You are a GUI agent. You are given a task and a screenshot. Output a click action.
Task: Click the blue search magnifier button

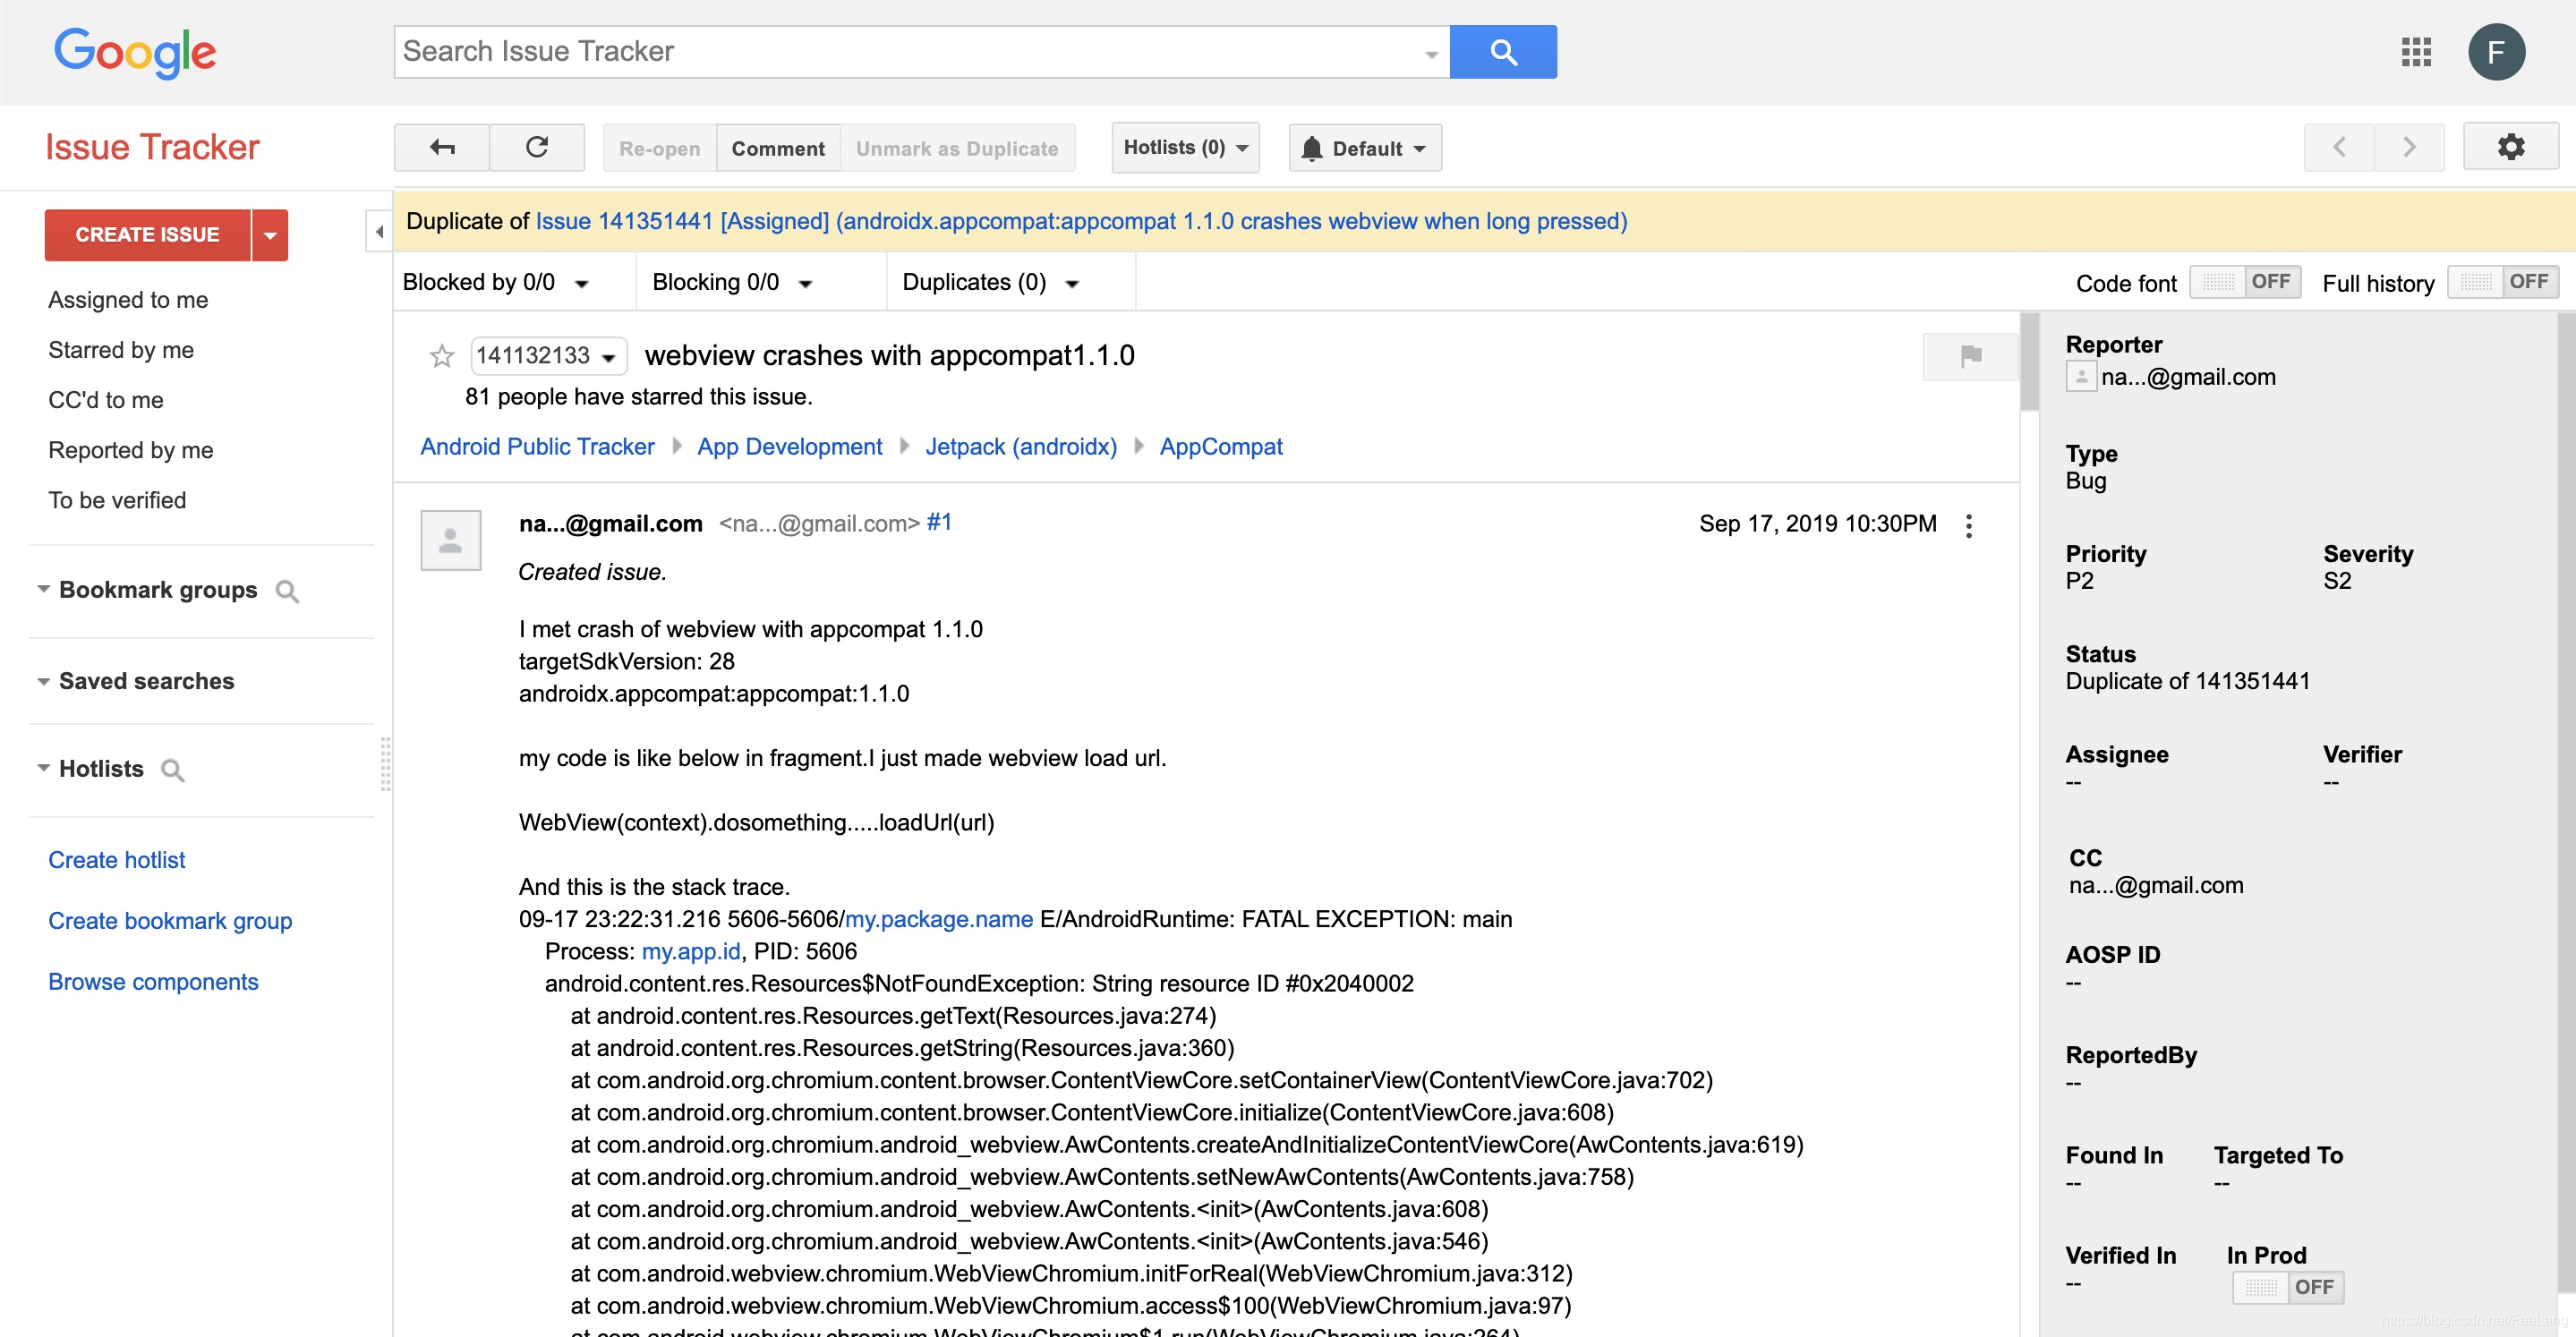pyautogui.click(x=1502, y=52)
